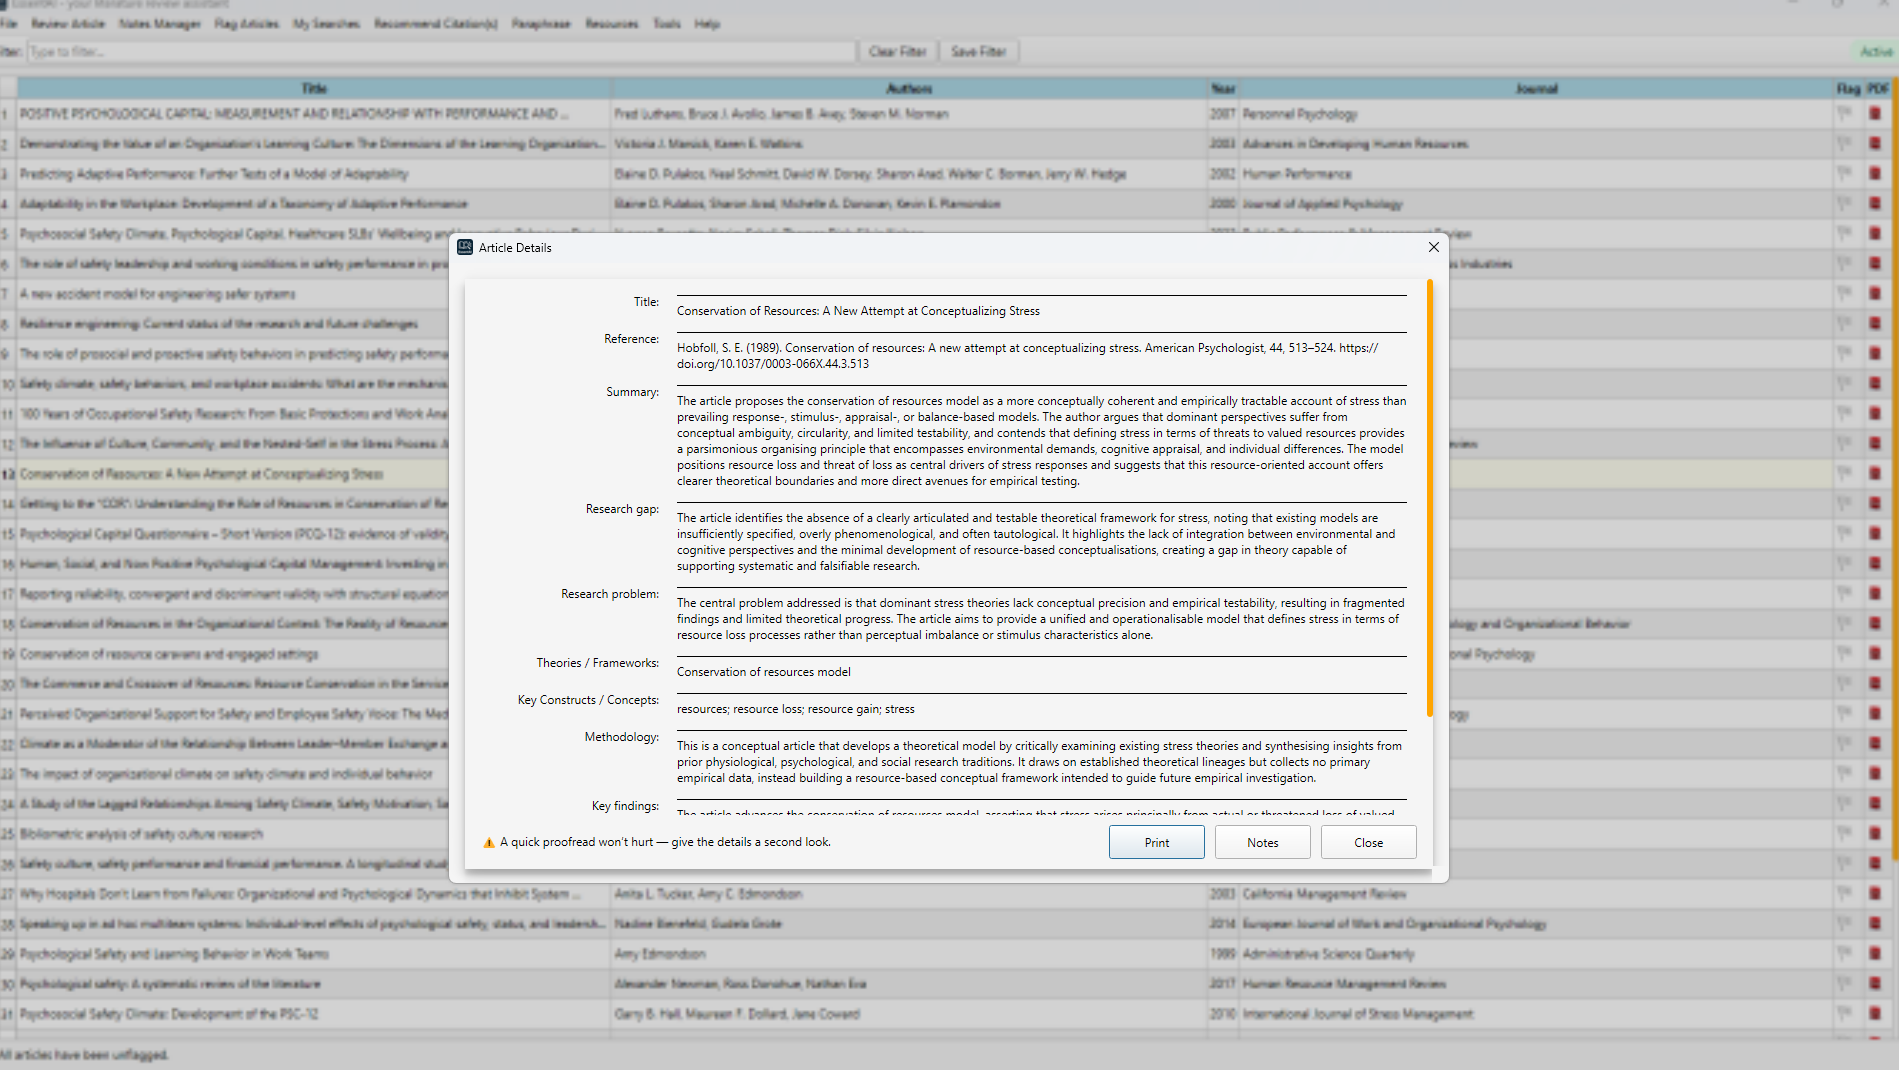Open the Tools menu
The width and height of the screenshot is (1899, 1070).
pos(666,23)
